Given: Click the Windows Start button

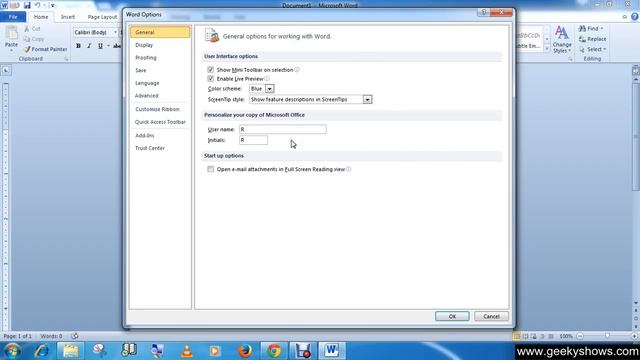Looking at the screenshot, I should (x=12, y=351).
